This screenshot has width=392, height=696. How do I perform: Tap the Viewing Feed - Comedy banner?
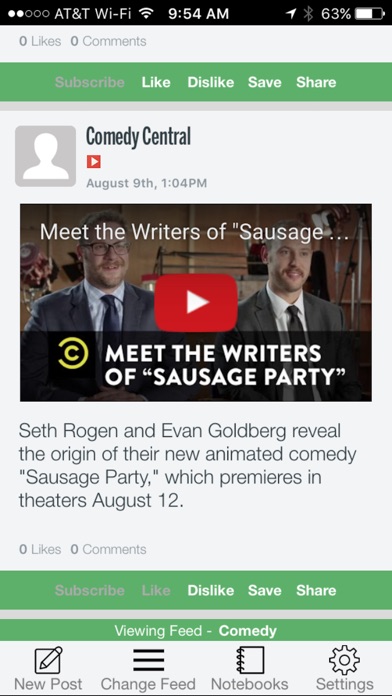196,630
